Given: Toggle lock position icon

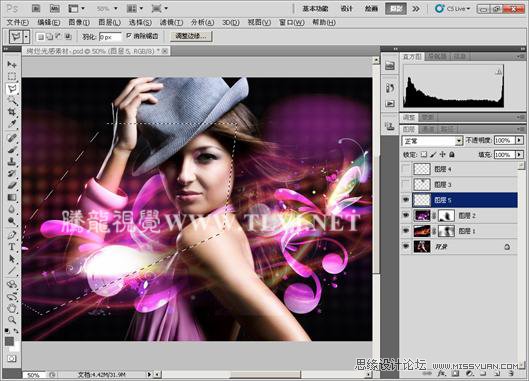Looking at the screenshot, I should pyautogui.click(x=442, y=155).
